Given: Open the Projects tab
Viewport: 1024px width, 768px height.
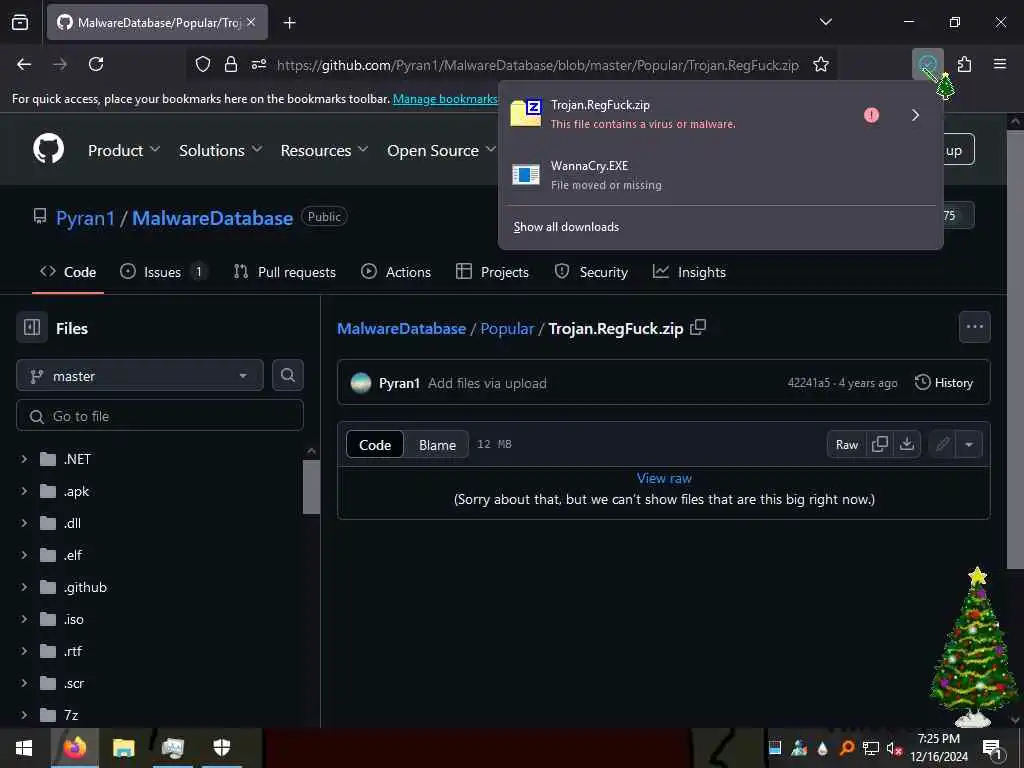Looking at the screenshot, I should click(492, 272).
